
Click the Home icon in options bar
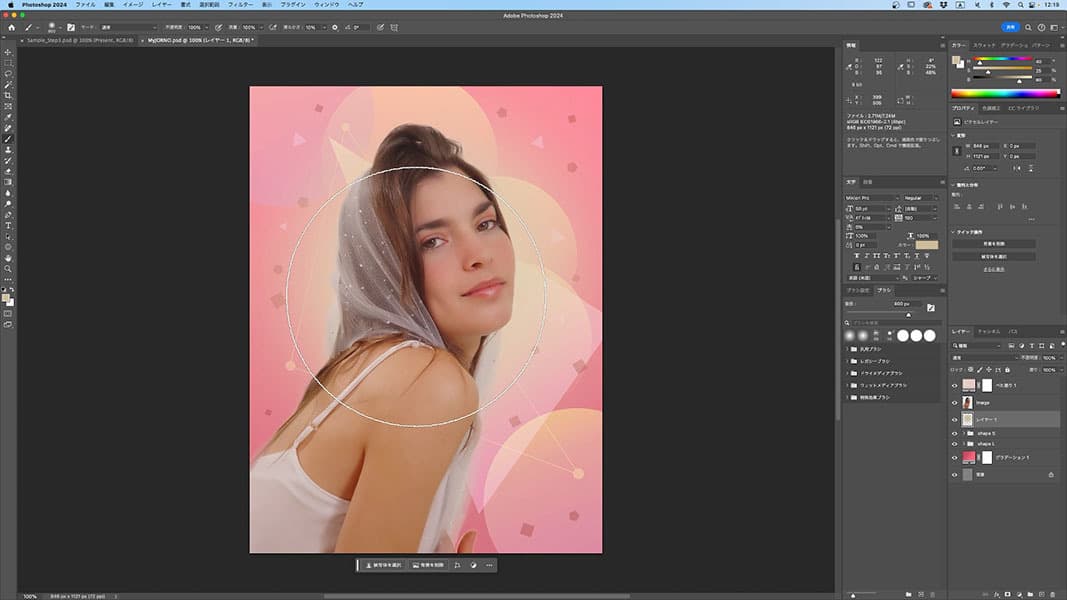(x=11, y=27)
